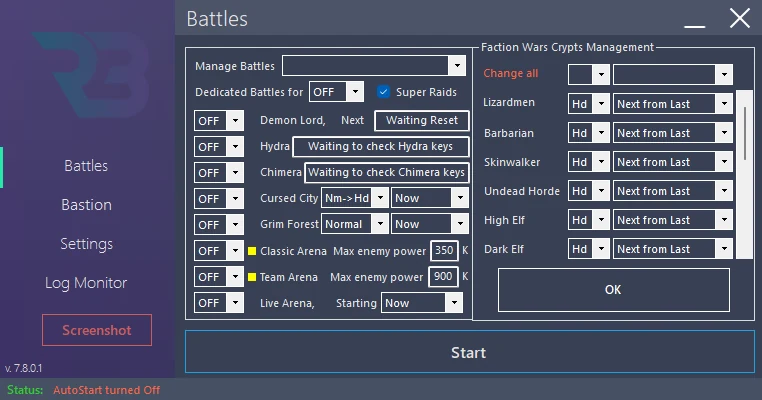The width and height of the screenshot is (762, 400).
Task: Click the Undead Horde faction label
Action: pos(522,191)
